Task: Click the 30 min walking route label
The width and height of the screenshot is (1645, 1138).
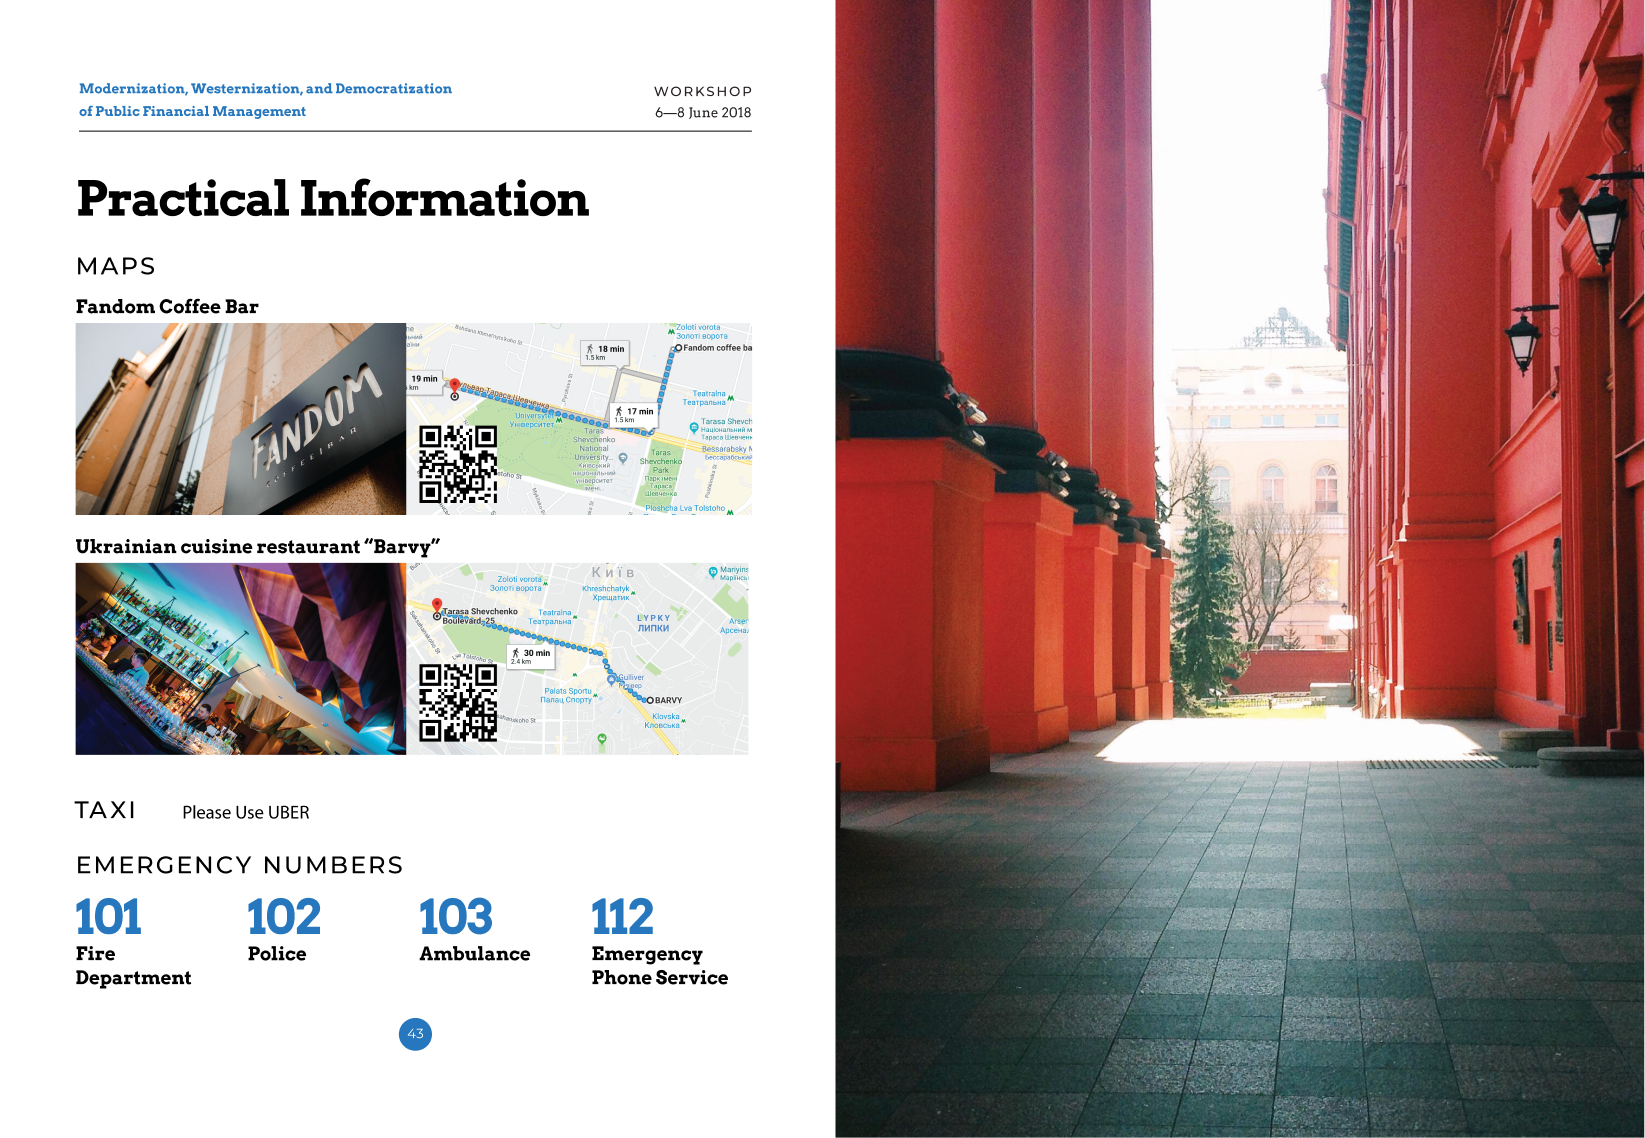Action: 531,655
